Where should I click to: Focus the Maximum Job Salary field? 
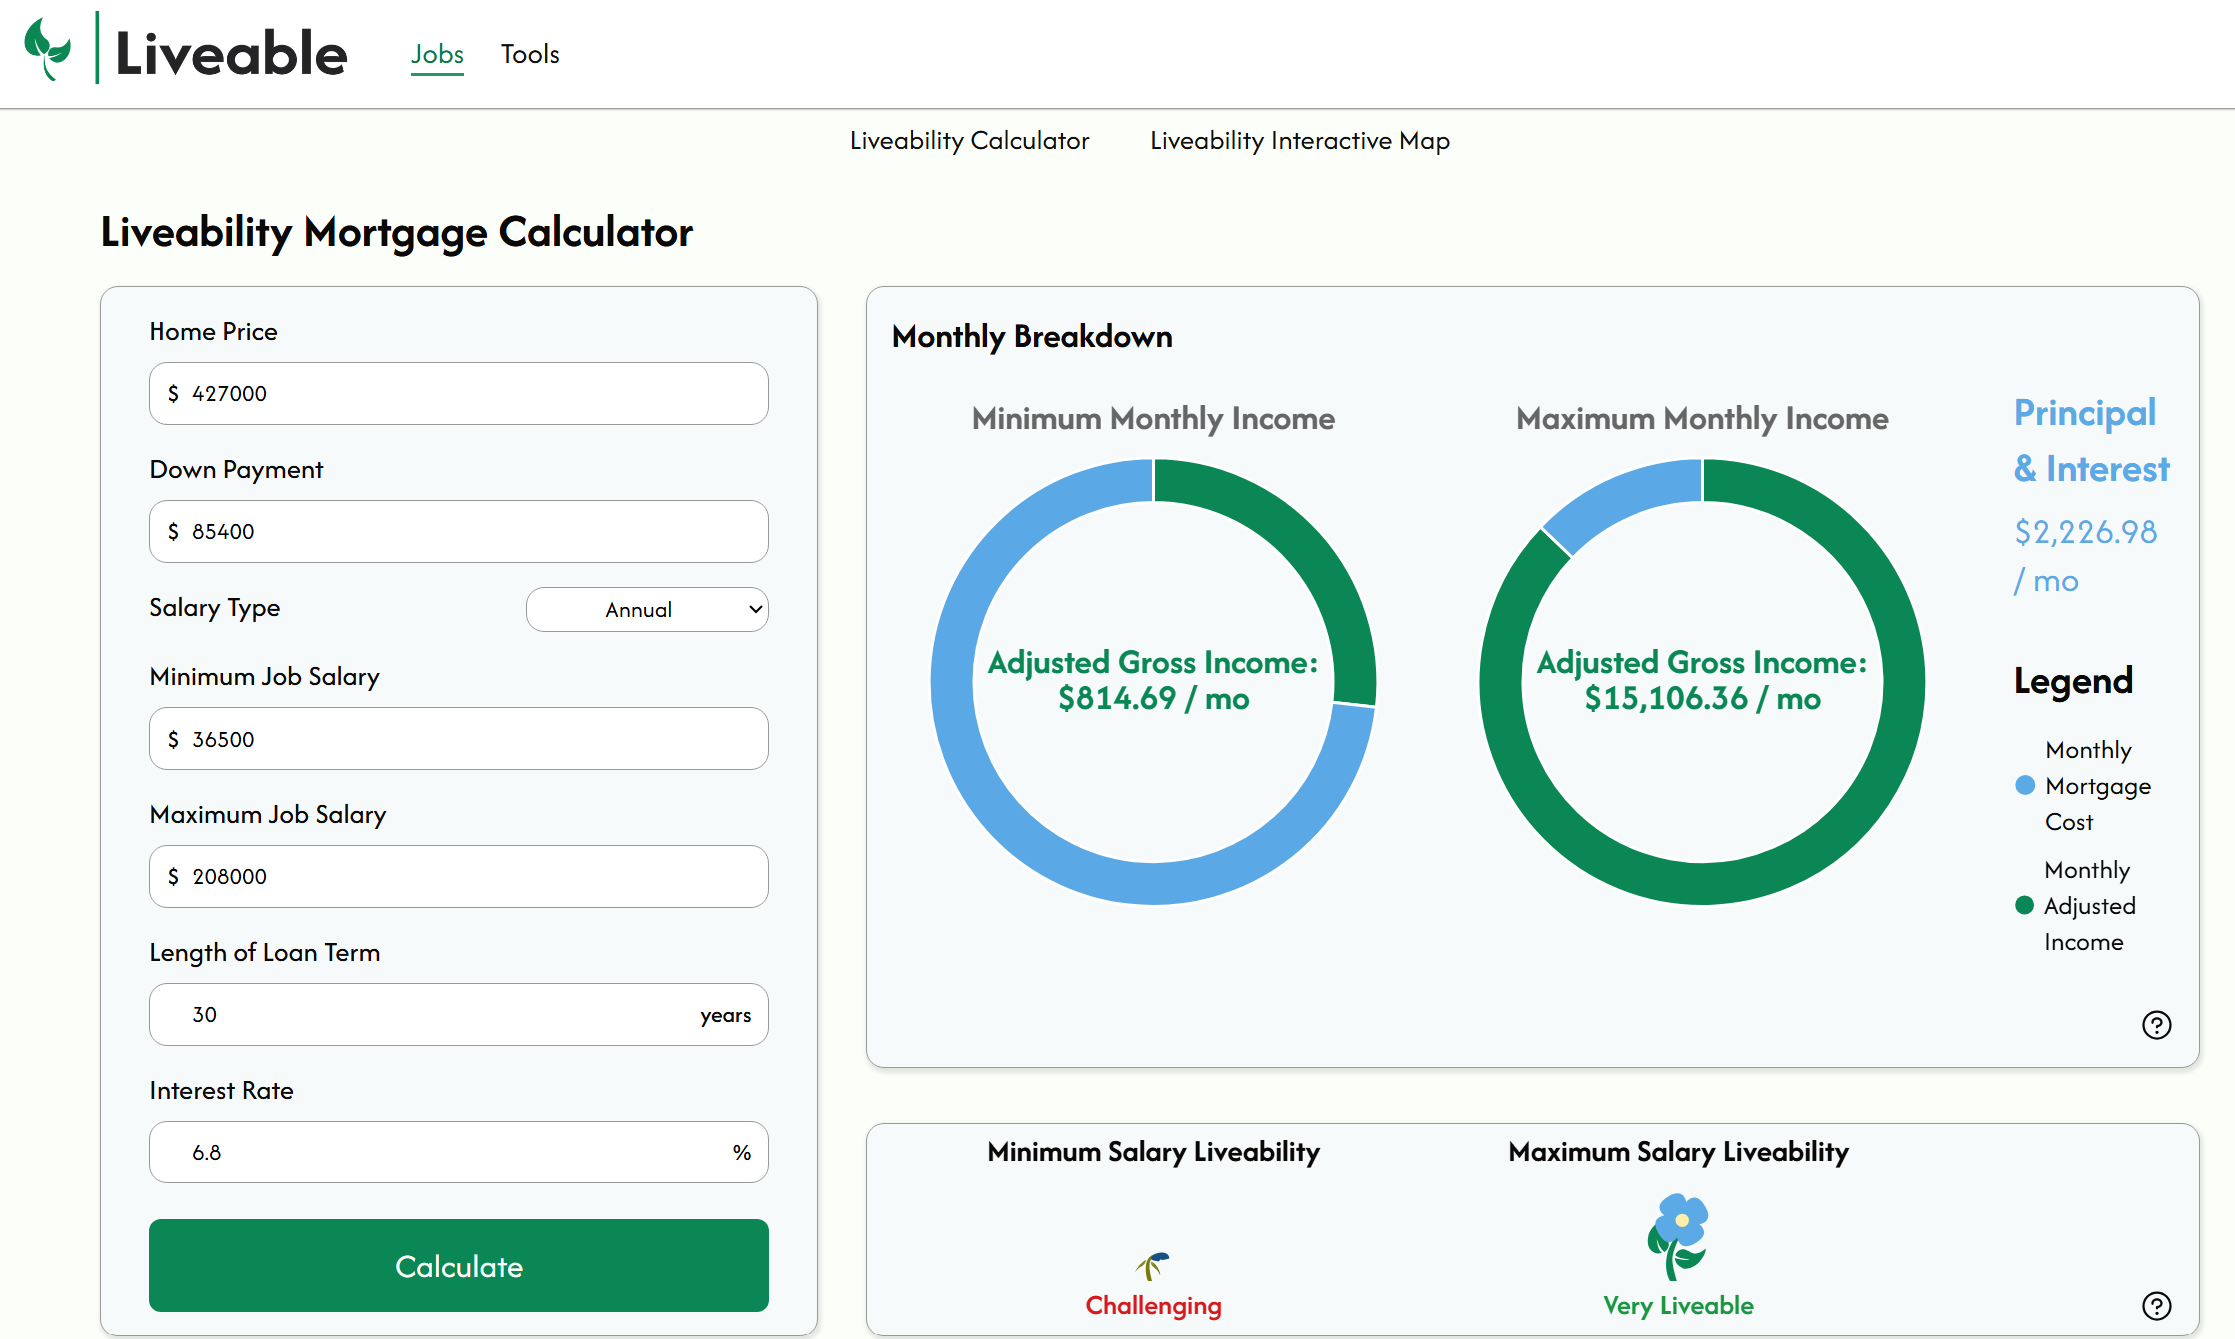[x=459, y=876]
